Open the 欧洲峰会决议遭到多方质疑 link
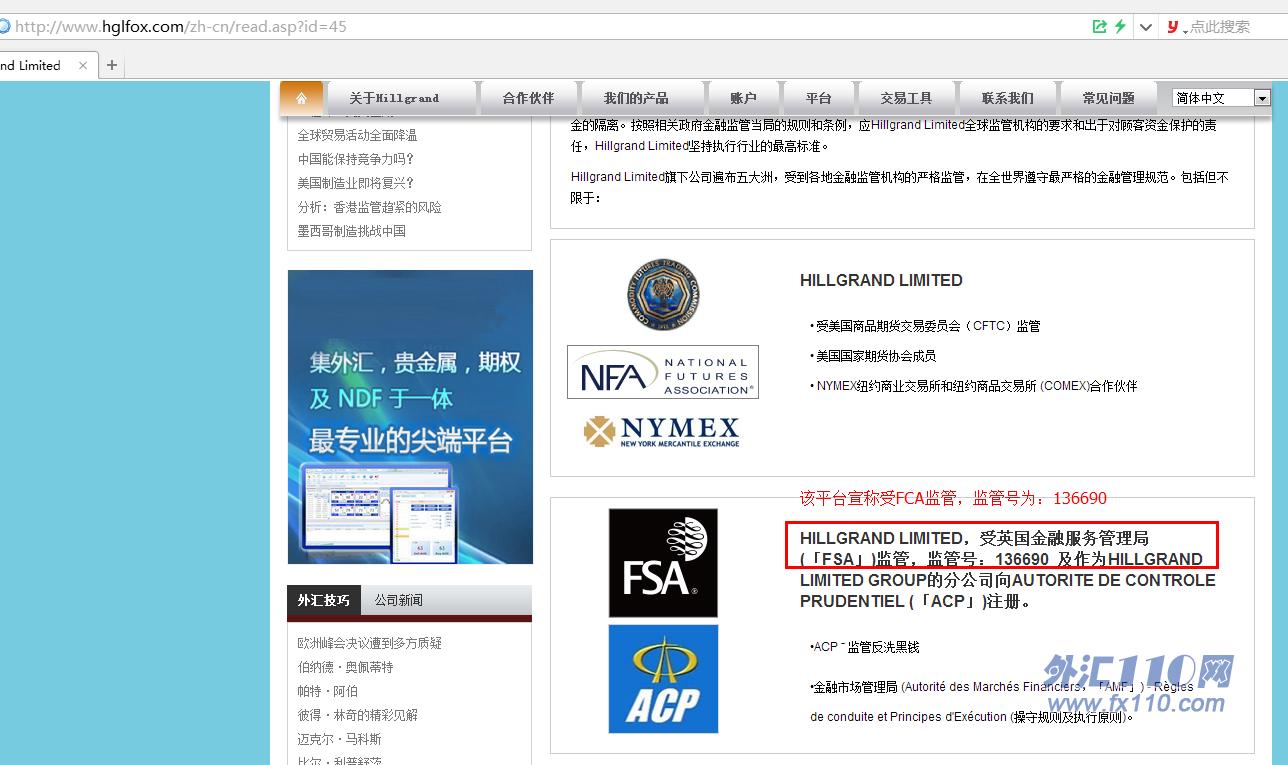The image size is (1288, 765). (x=369, y=643)
